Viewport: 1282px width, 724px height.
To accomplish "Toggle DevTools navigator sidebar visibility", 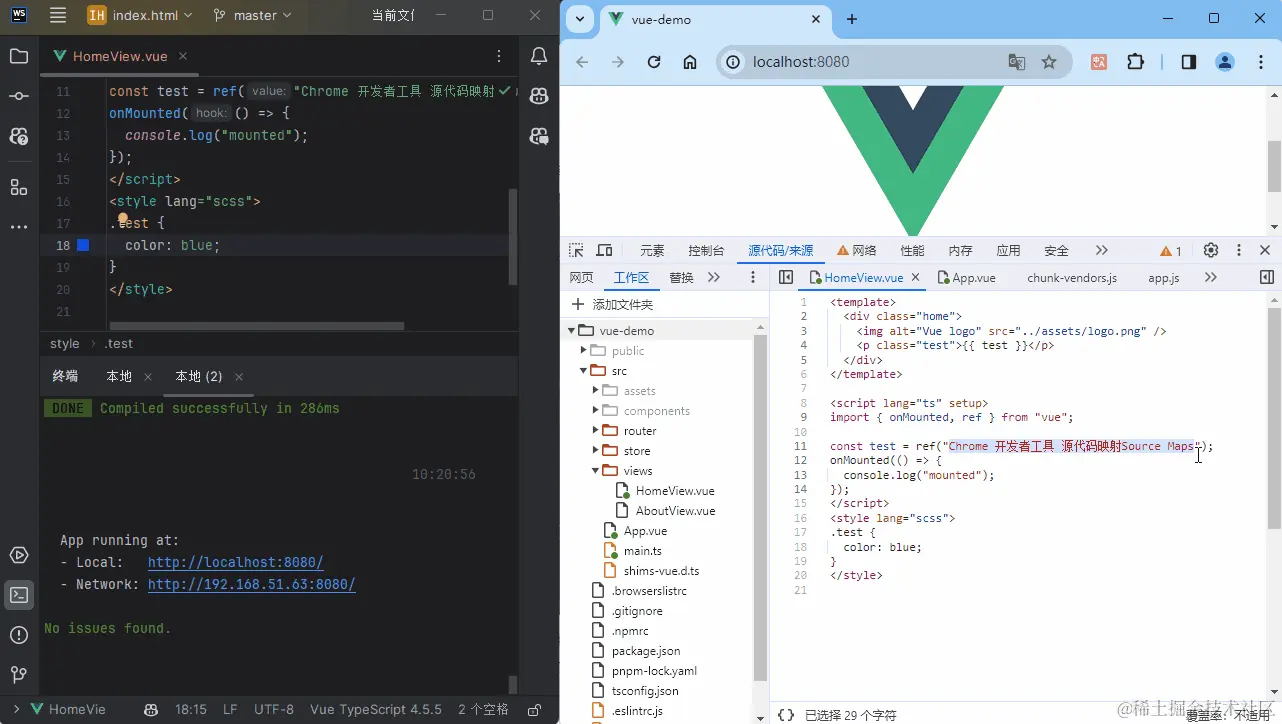I will point(786,277).
